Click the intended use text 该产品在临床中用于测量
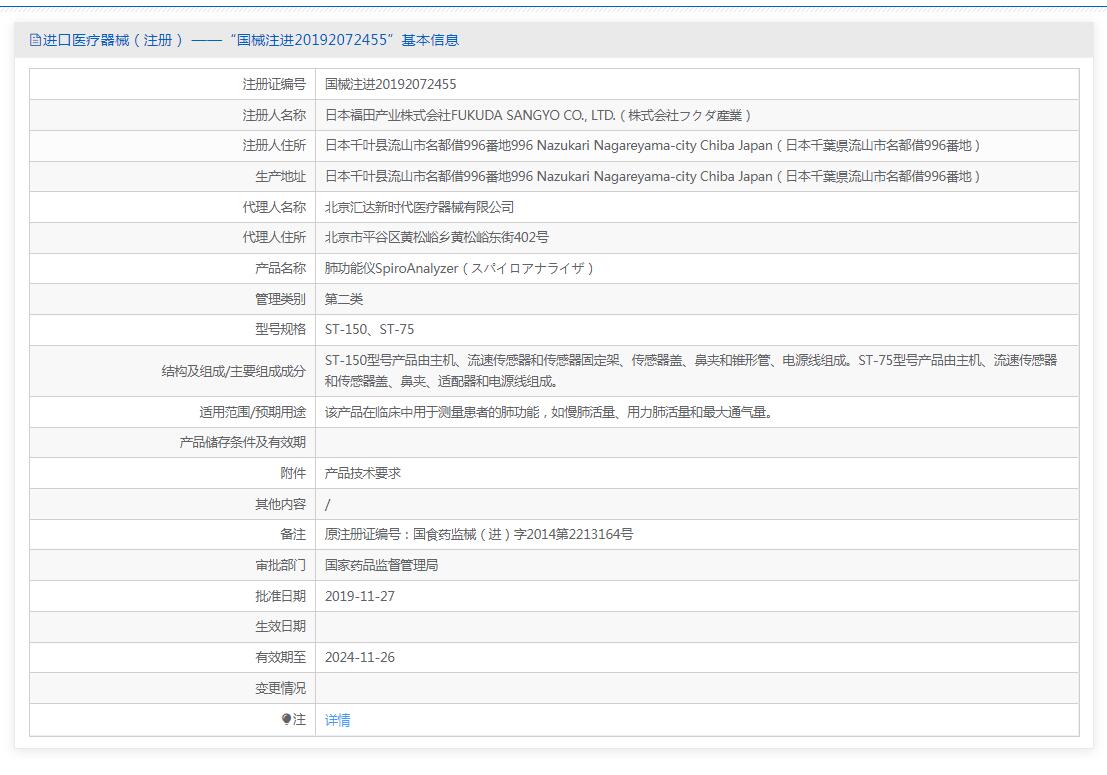The height and width of the screenshot is (775, 1107). (549, 412)
